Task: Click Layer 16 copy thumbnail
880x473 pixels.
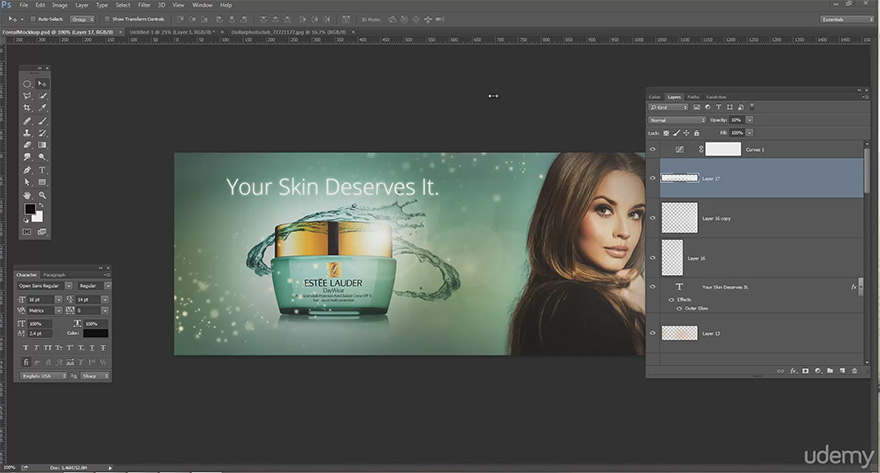Action: coord(679,218)
